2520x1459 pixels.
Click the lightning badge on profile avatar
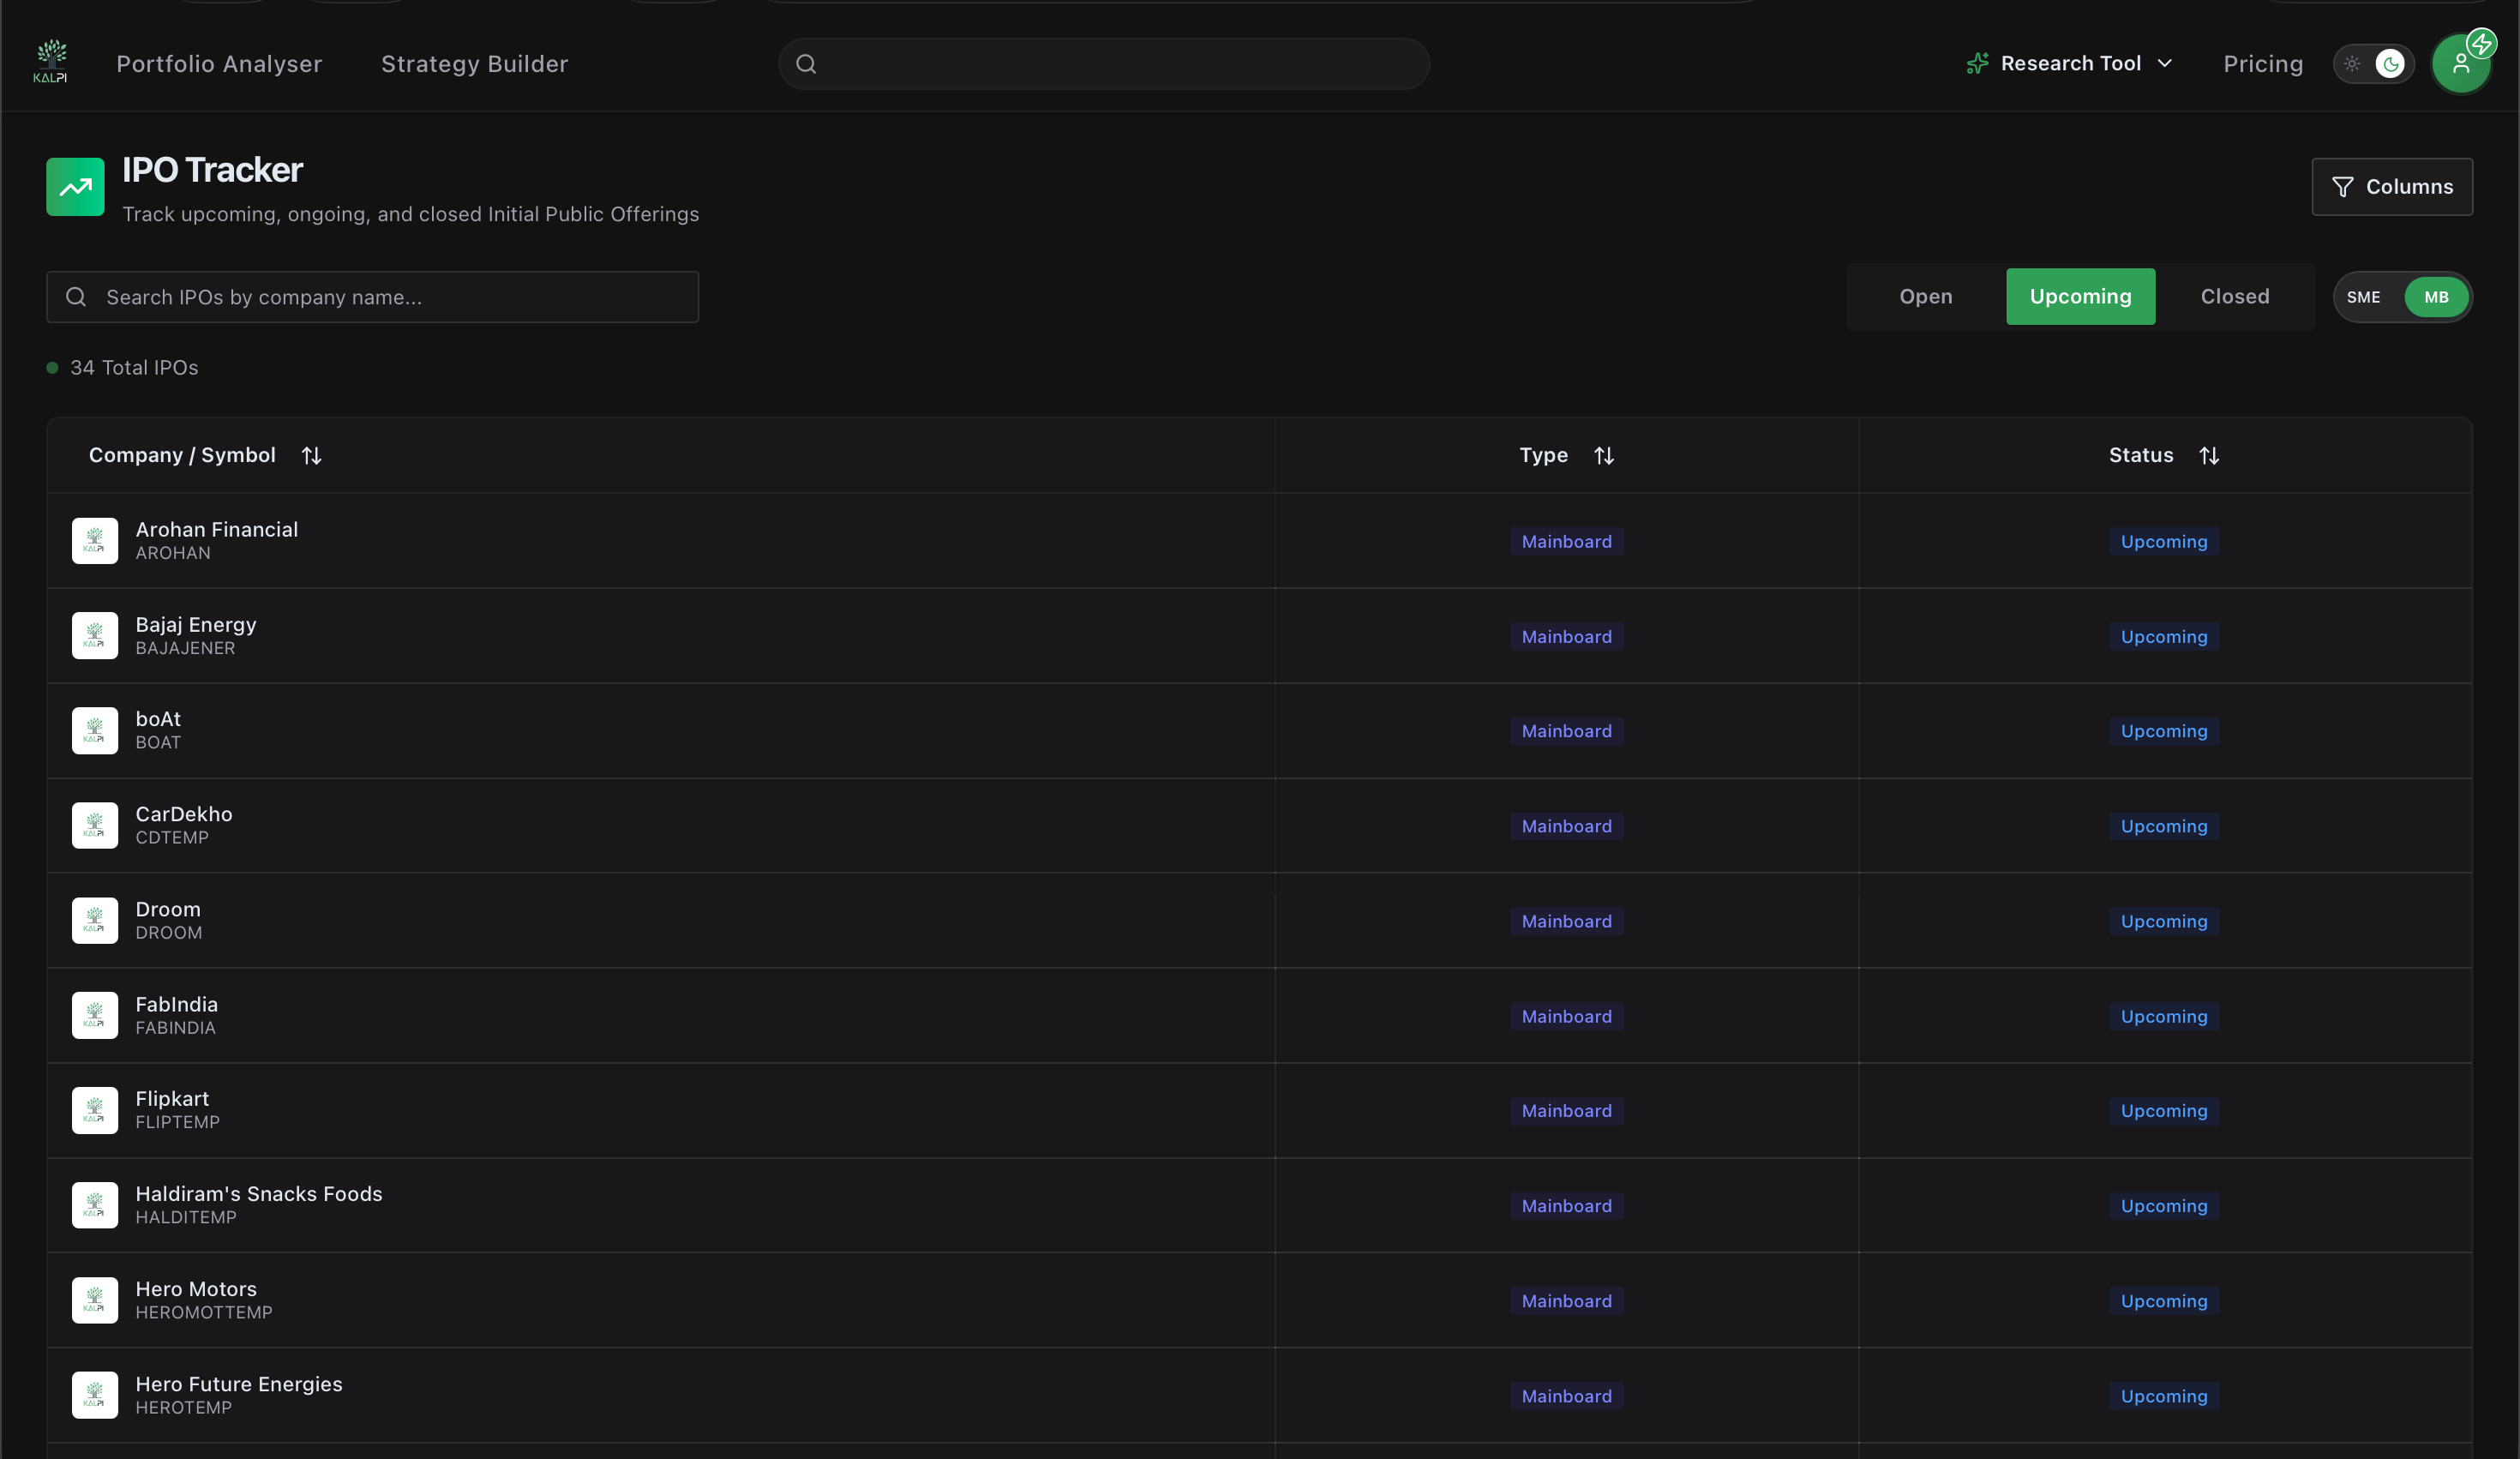2481,43
